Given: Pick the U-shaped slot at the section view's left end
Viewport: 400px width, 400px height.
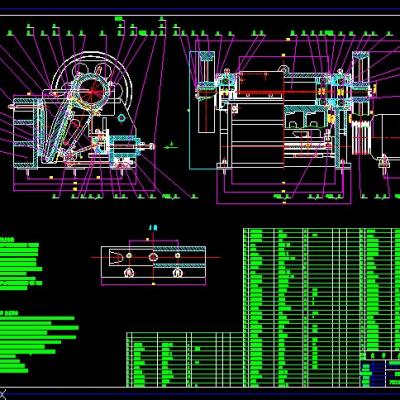Looking at the screenshot, I should click(x=116, y=259).
